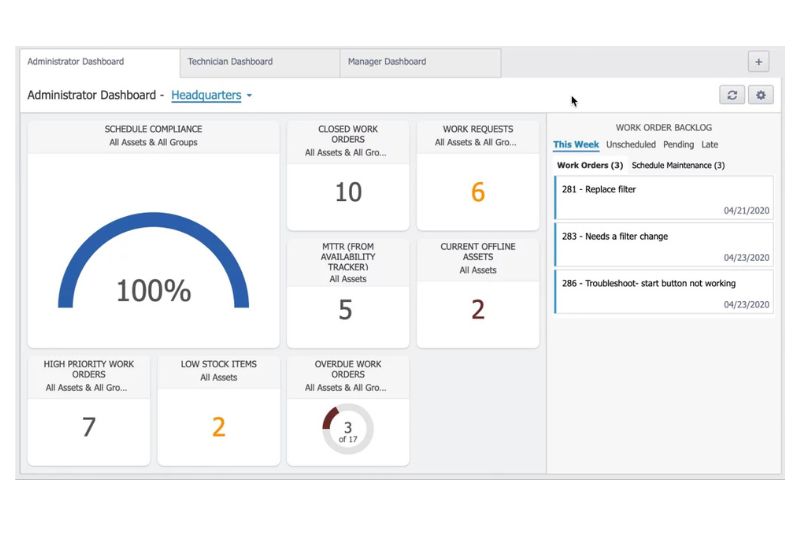Click the Schedule Compliance 100% gauge
This screenshot has width=800, height=533.
coord(154,261)
